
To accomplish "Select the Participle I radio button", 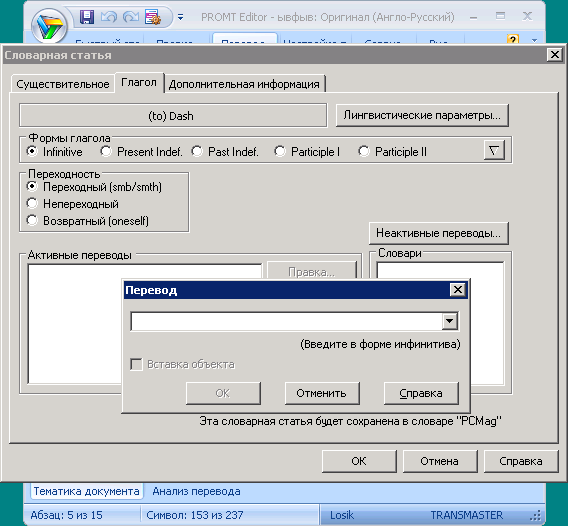I will click(x=307, y=151).
